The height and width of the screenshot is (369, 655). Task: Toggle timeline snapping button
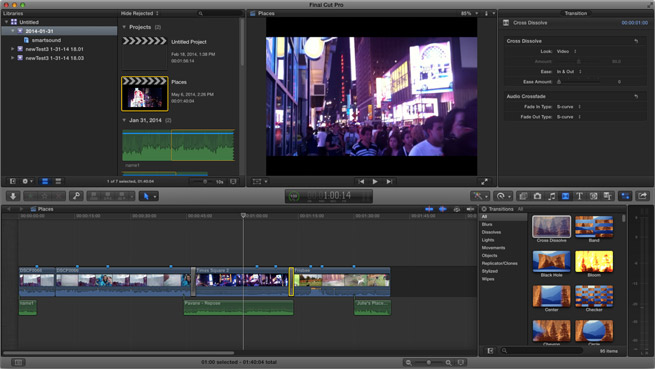click(x=470, y=209)
